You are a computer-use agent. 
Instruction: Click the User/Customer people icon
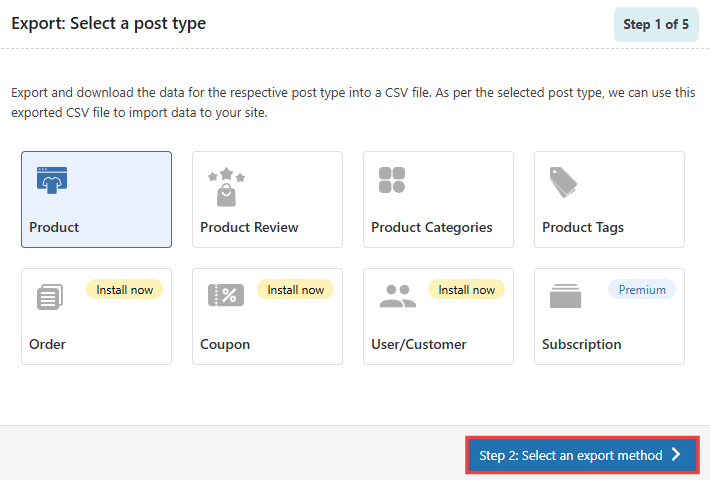point(397,296)
